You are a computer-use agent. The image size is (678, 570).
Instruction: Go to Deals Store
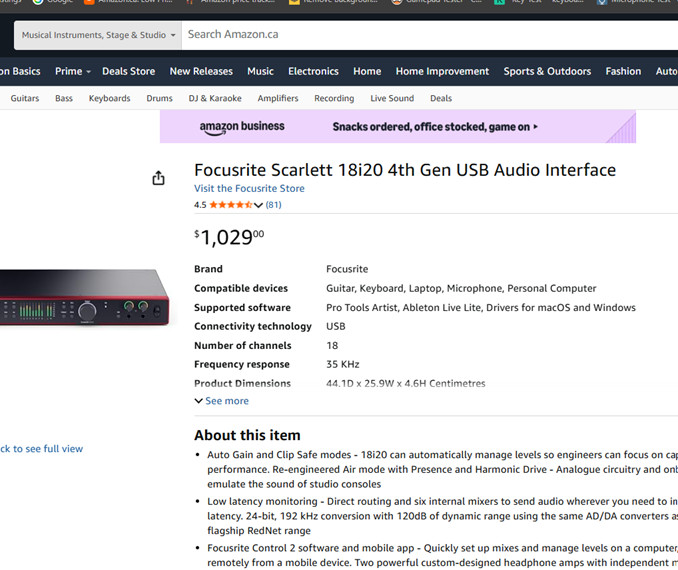128,71
